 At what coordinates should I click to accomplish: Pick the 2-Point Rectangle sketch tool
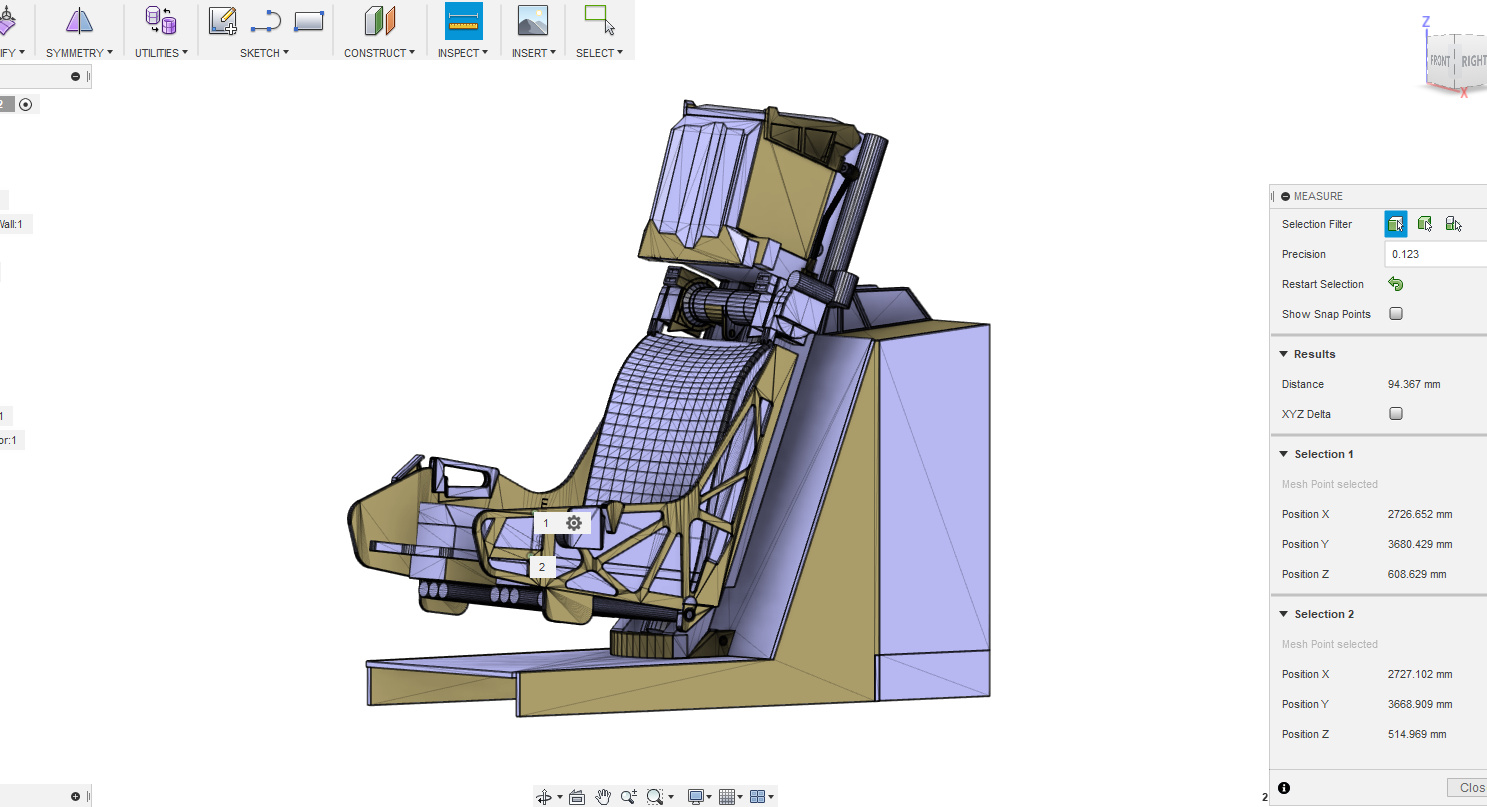coord(309,21)
